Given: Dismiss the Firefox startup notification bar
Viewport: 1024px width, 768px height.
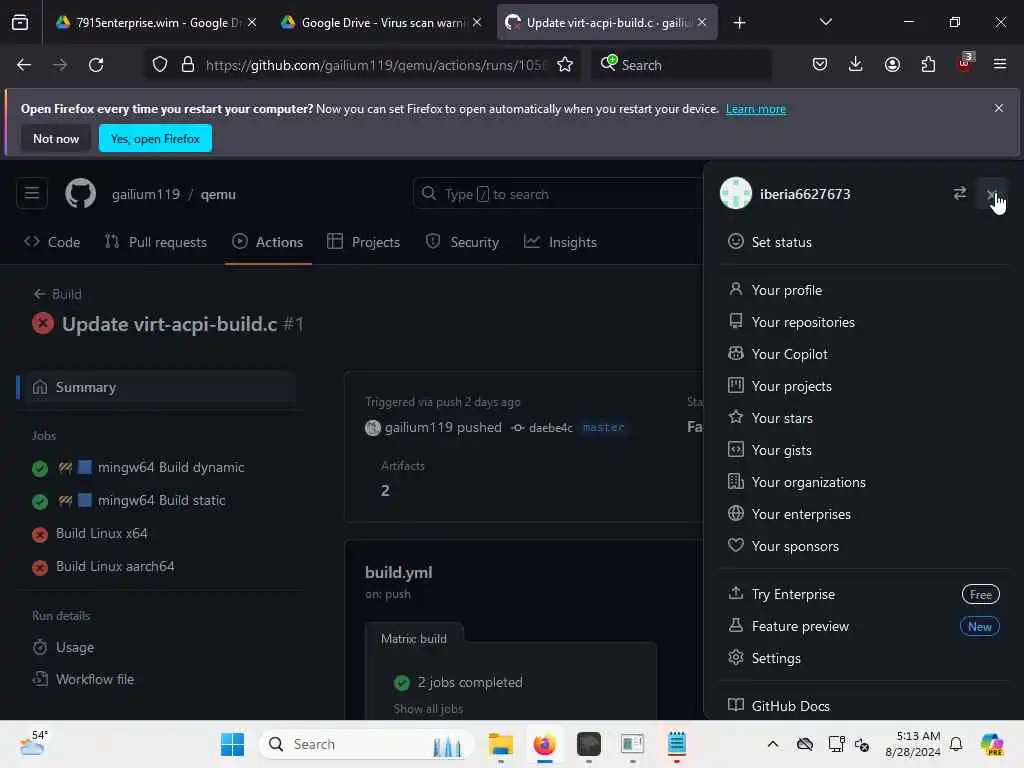Looking at the screenshot, I should point(999,108).
